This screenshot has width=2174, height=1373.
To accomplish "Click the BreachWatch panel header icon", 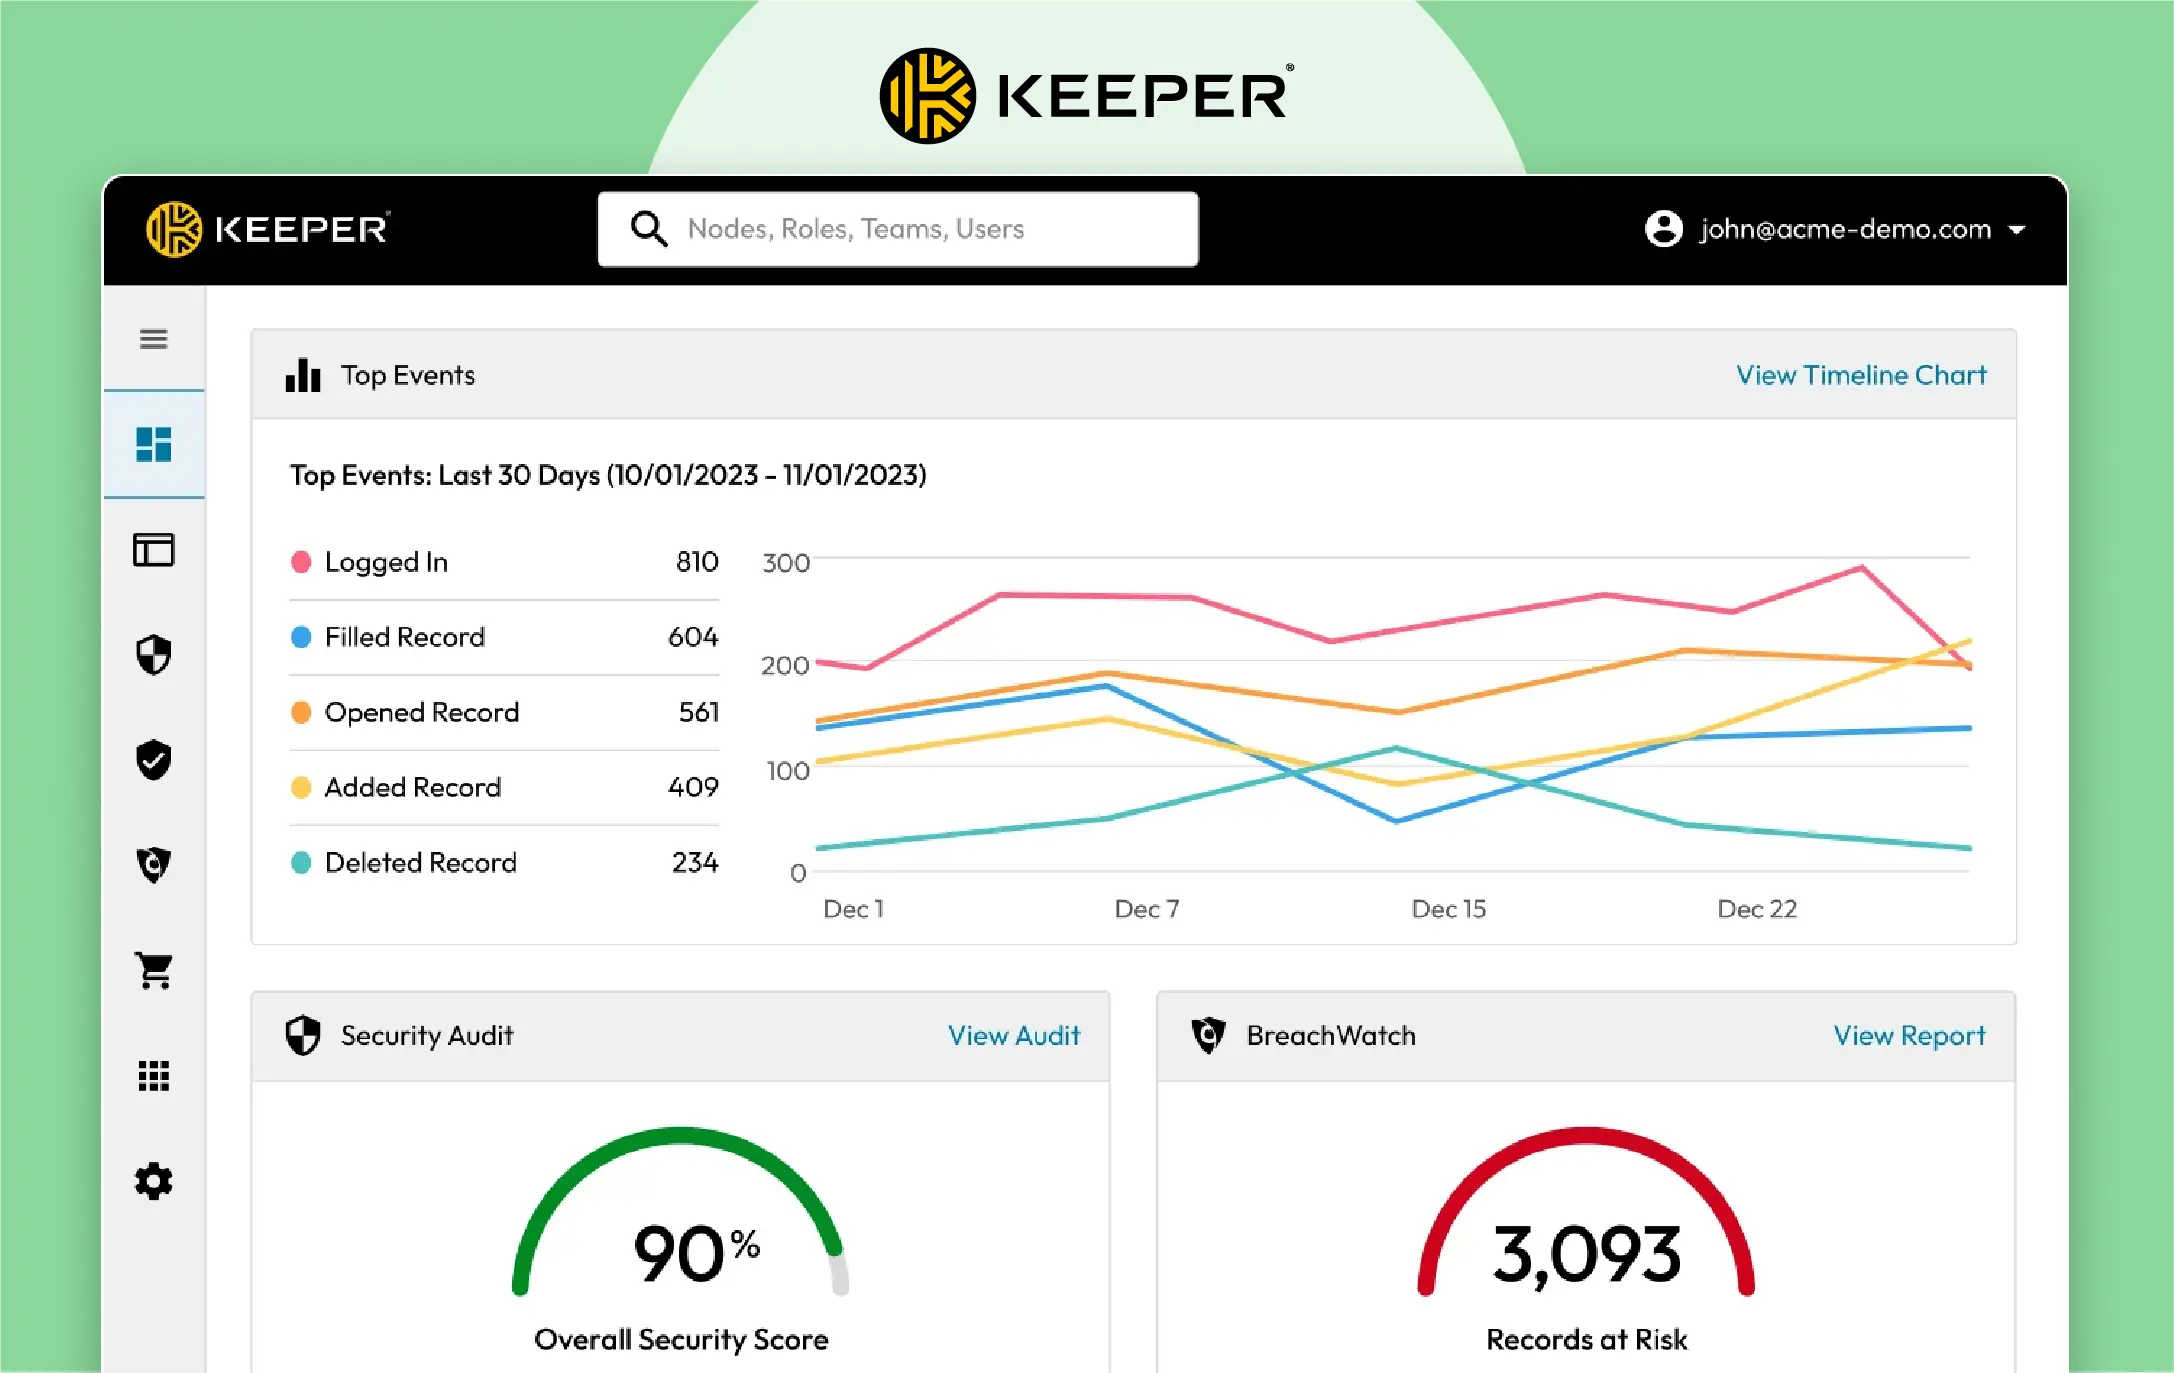I will click(1208, 1035).
